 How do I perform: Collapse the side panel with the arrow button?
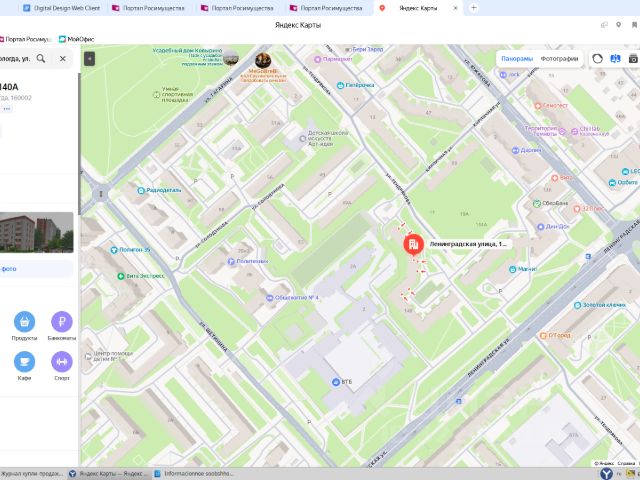(x=89, y=59)
